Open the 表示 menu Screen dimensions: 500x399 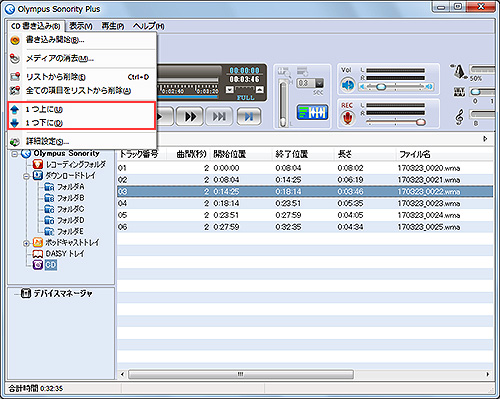(80, 26)
